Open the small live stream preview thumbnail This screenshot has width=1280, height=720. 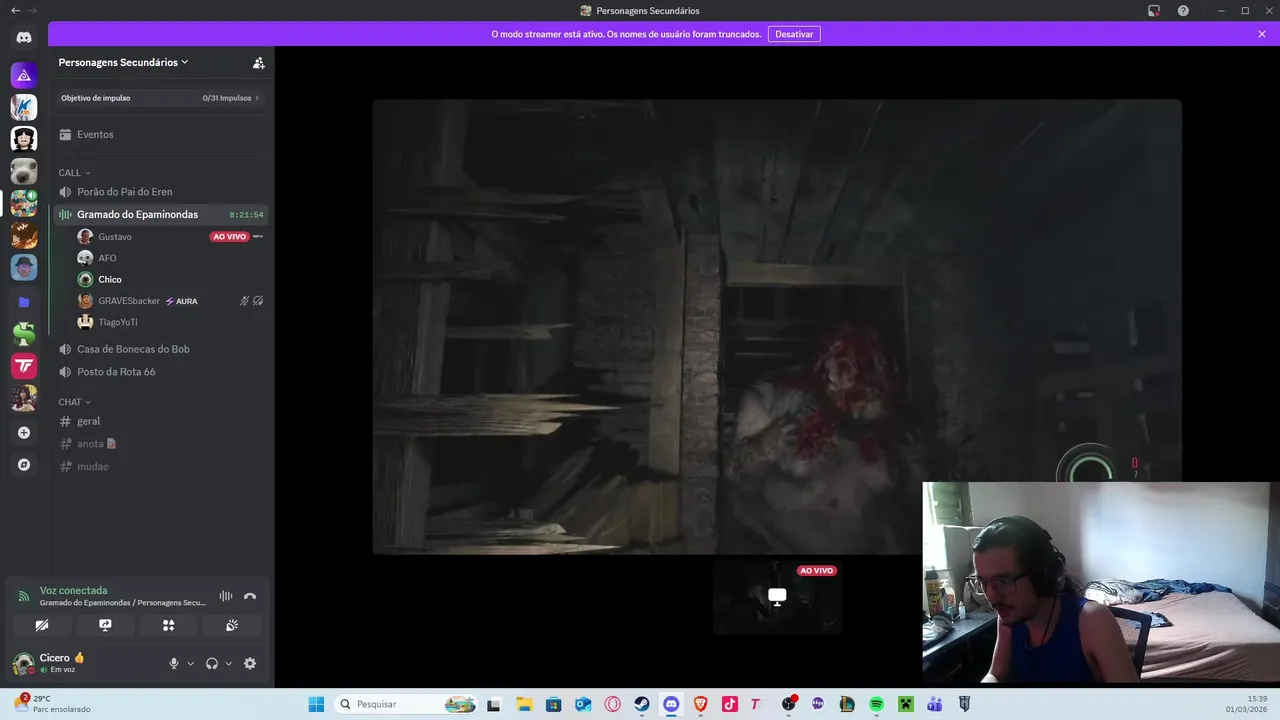click(777, 596)
